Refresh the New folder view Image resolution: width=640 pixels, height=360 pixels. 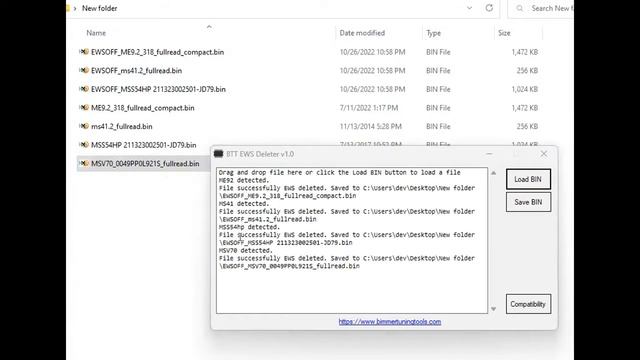[489, 8]
